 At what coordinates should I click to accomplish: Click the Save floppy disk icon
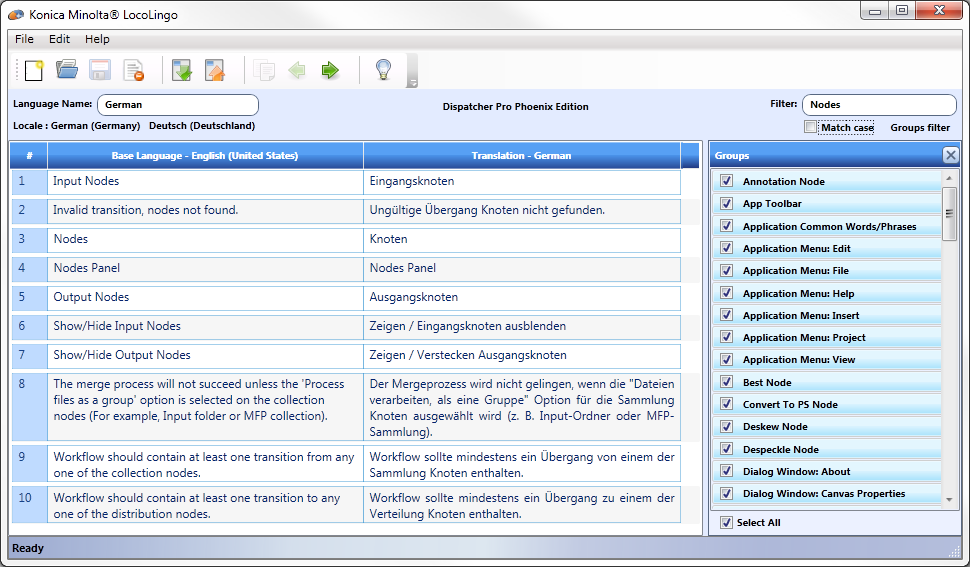point(100,70)
